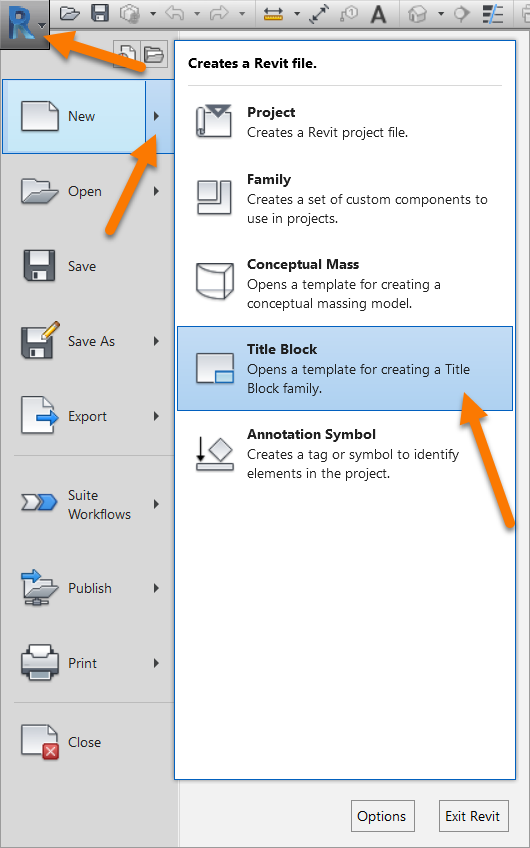Select the Print menu item

[x=89, y=663]
